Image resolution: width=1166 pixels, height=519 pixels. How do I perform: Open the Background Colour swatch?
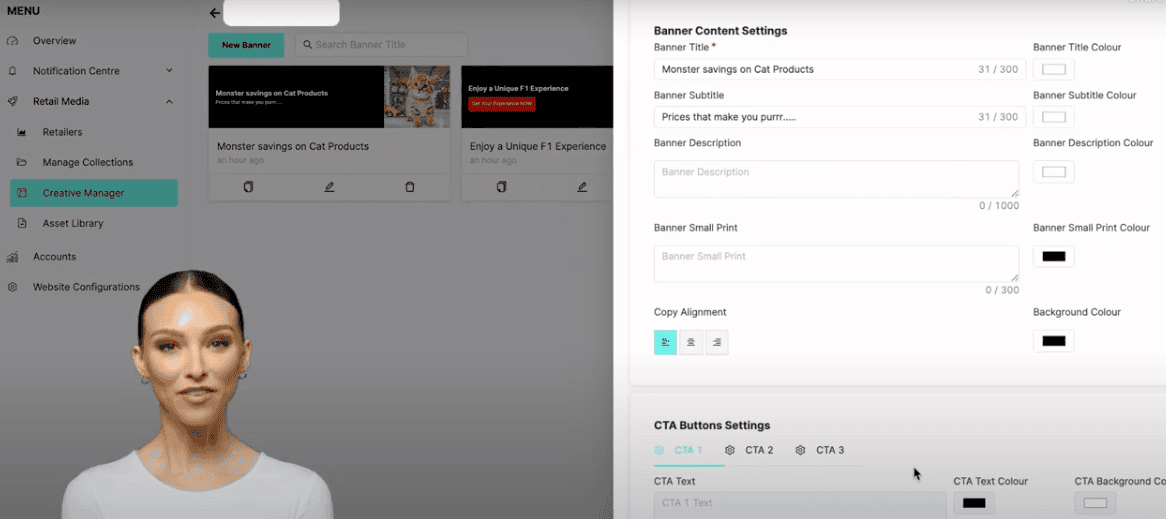click(x=1053, y=341)
